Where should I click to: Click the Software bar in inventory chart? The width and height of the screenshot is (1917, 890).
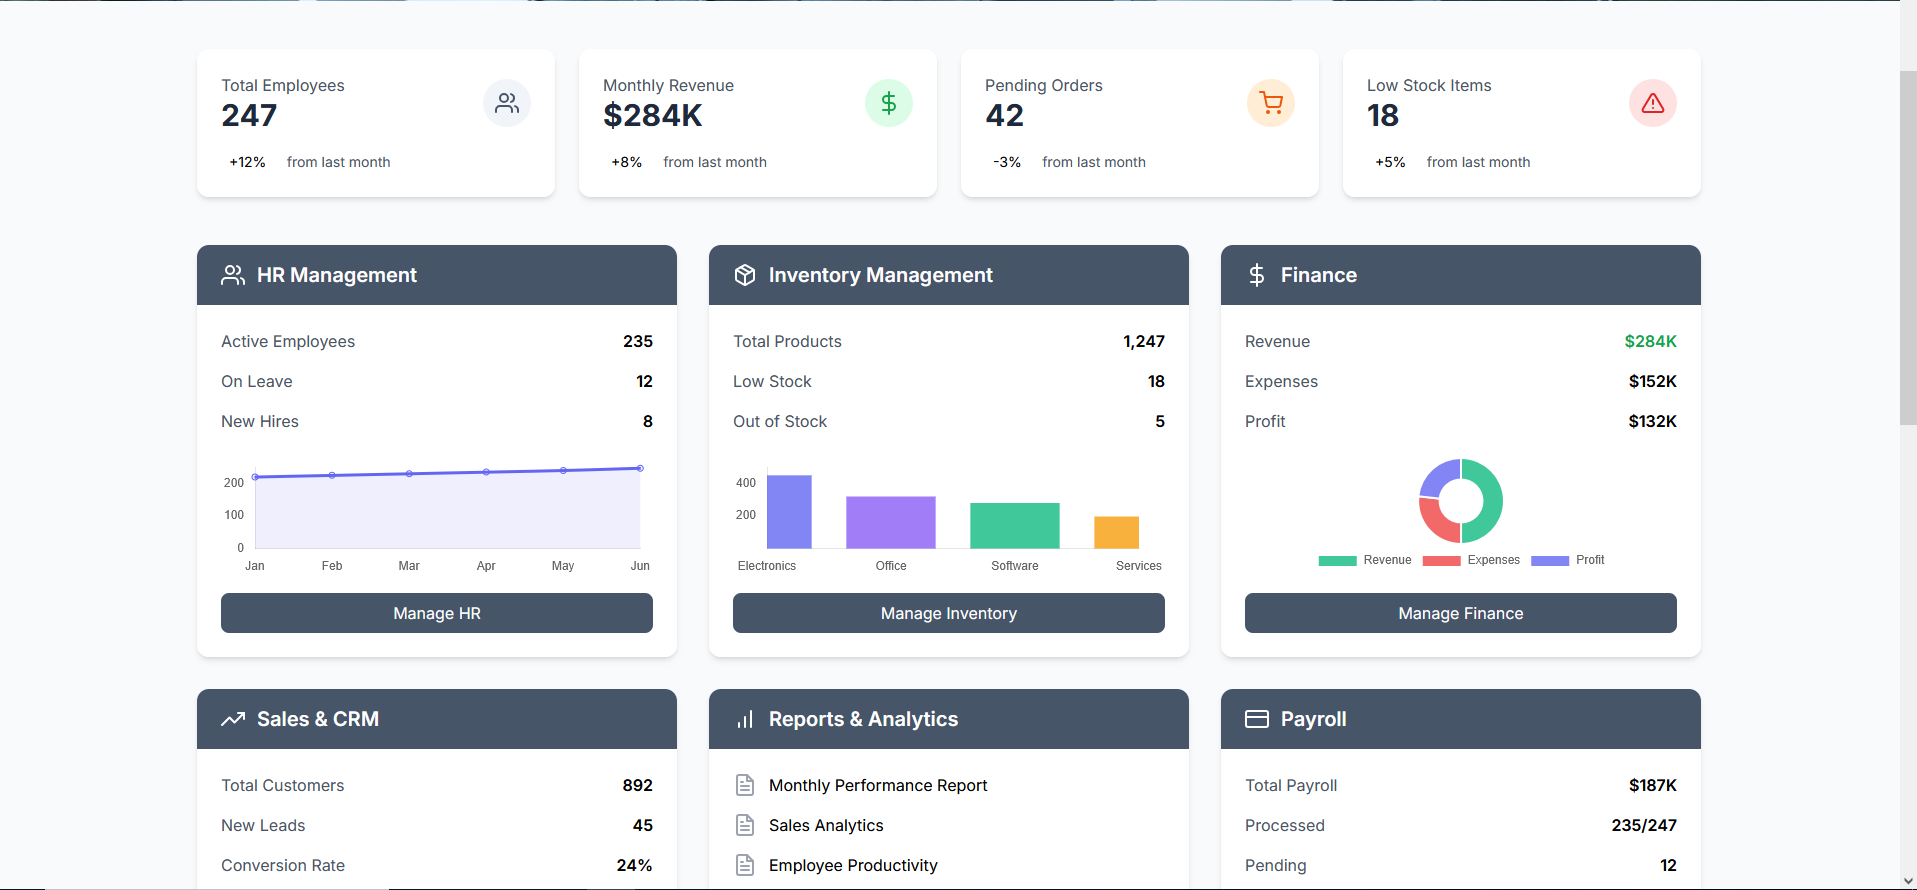1015,526
